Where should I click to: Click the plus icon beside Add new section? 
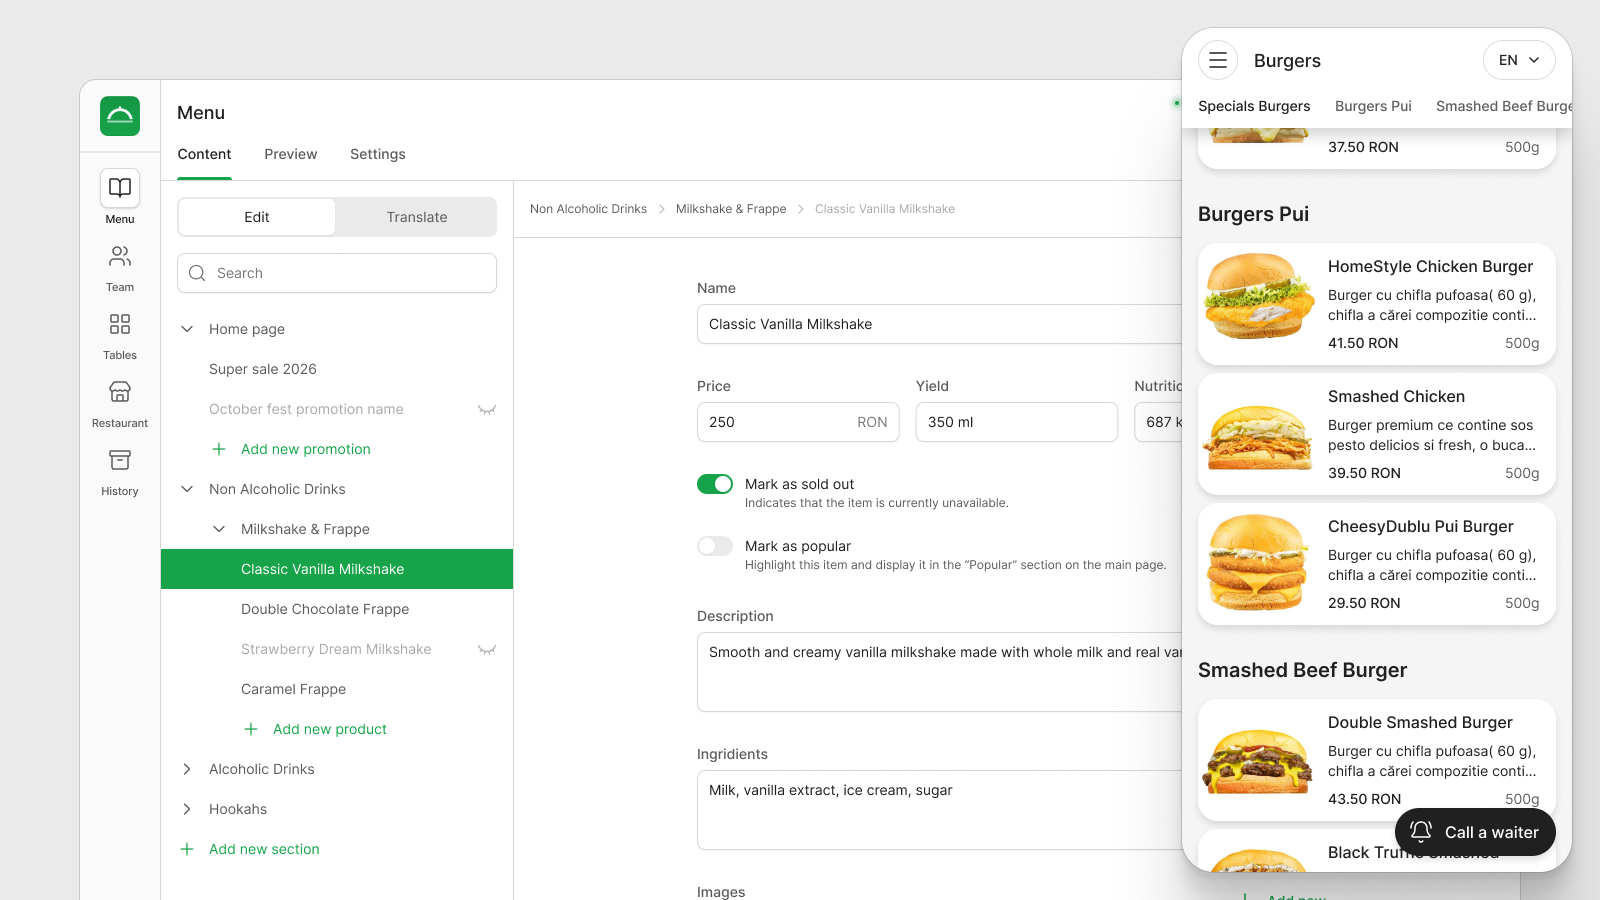pyautogui.click(x=187, y=849)
